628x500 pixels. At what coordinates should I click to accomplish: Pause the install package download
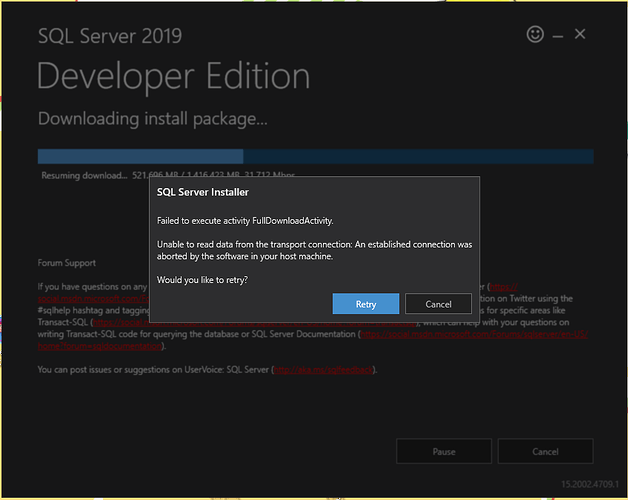444,451
